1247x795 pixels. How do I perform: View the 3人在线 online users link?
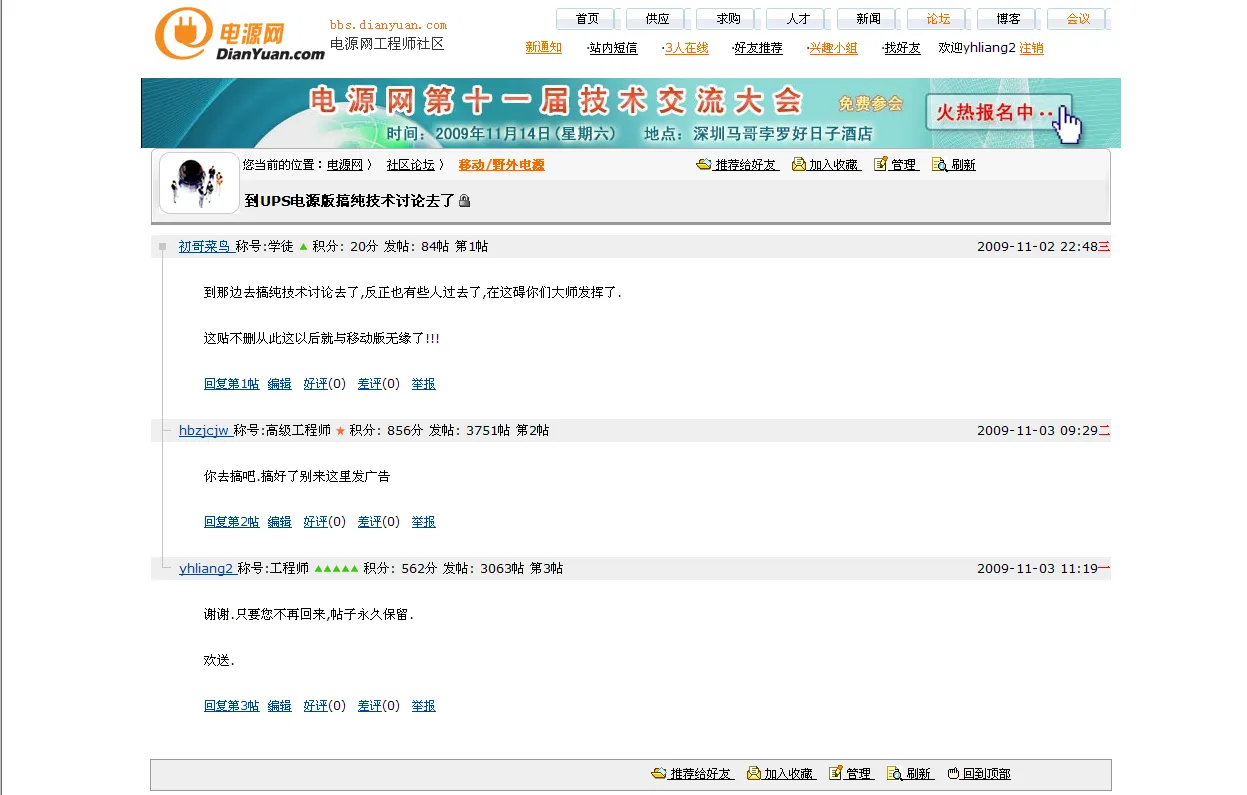click(x=686, y=48)
